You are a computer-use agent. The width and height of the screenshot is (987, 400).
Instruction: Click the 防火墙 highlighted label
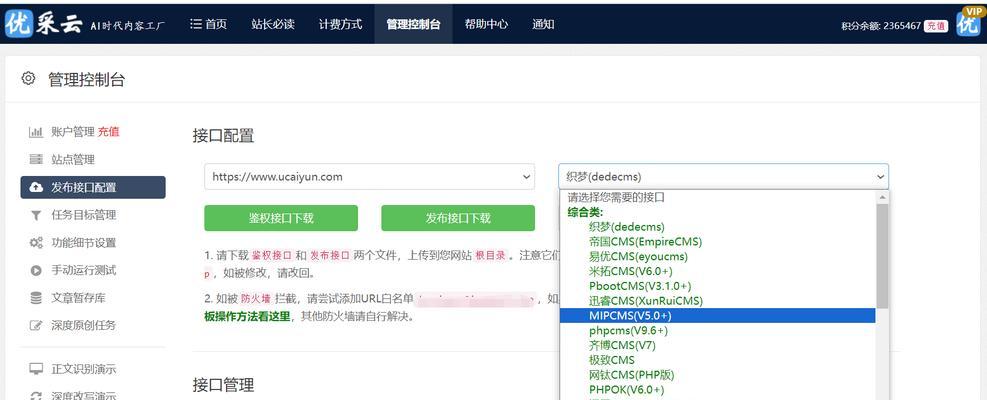point(255,299)
